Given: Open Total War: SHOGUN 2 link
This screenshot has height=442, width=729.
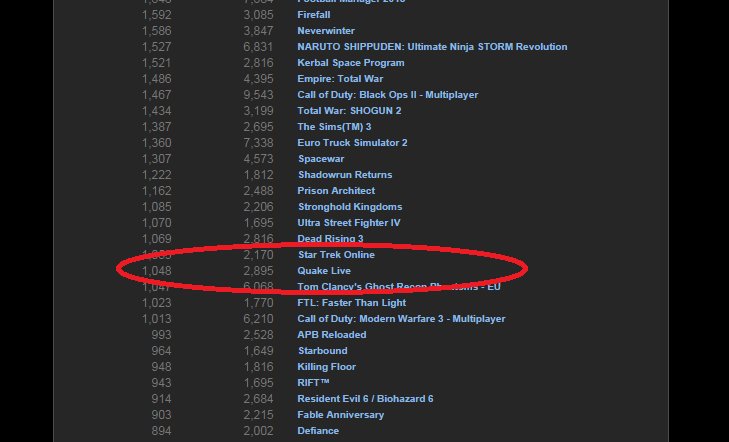Looking at the screenshot, I should coord(349,111).
